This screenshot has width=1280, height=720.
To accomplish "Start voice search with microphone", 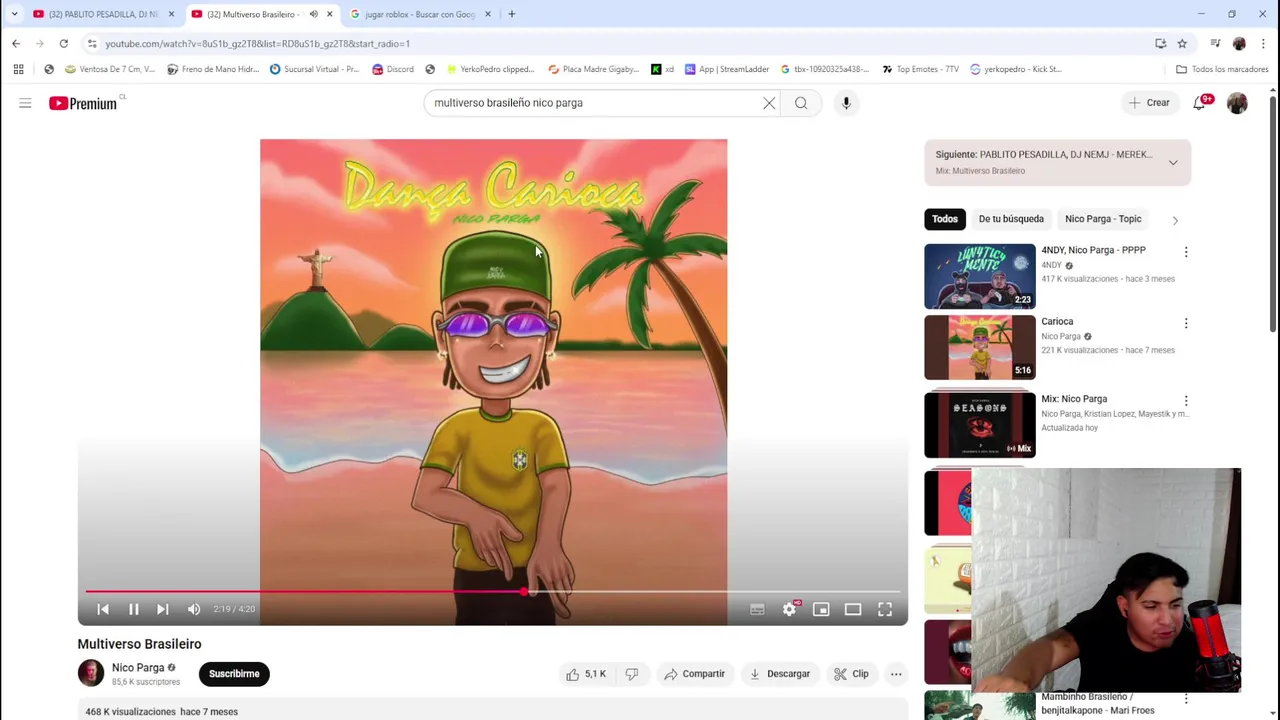I will (846, 103).
